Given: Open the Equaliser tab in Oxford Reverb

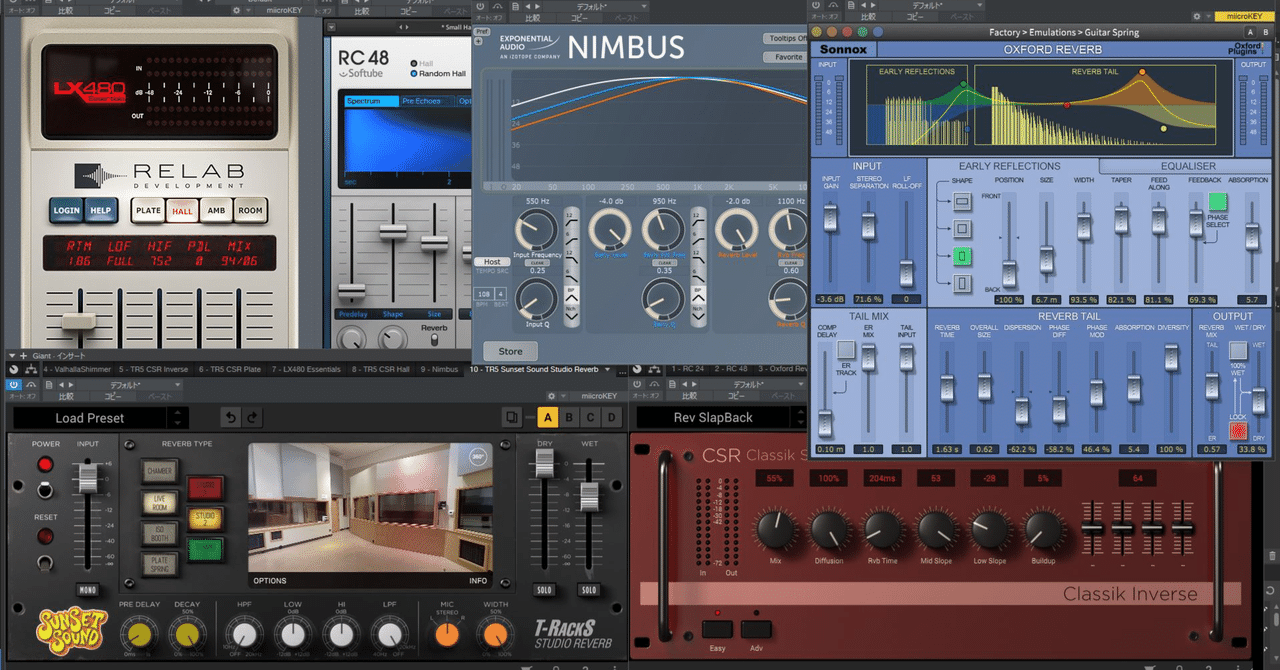Looking at the screenshot, I should click(x=1187, y=166).
